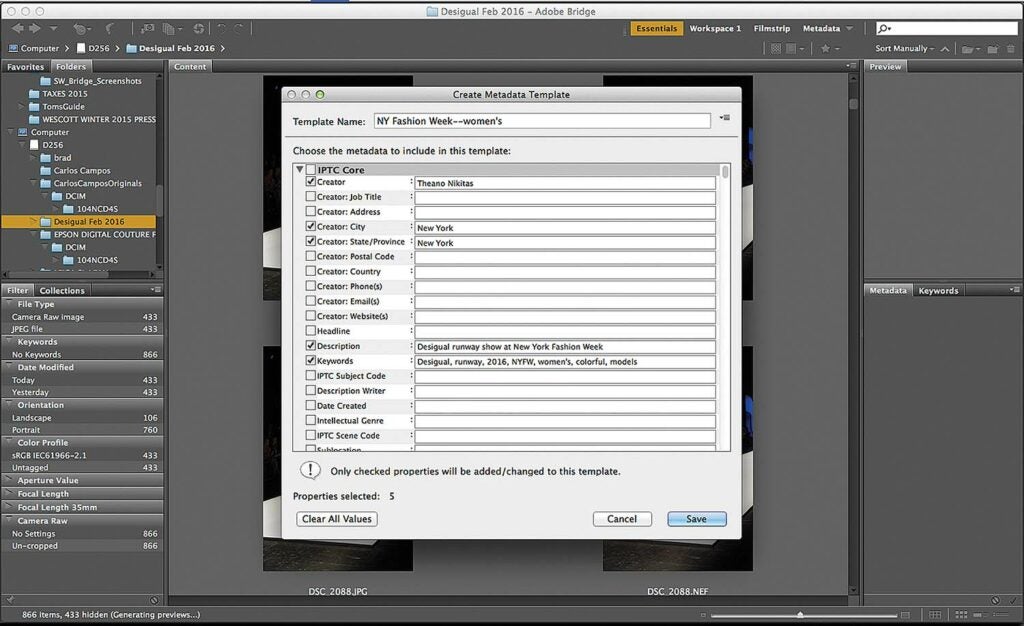Click the Save button
Screen dimensions: 1024x626
[697, 519]
